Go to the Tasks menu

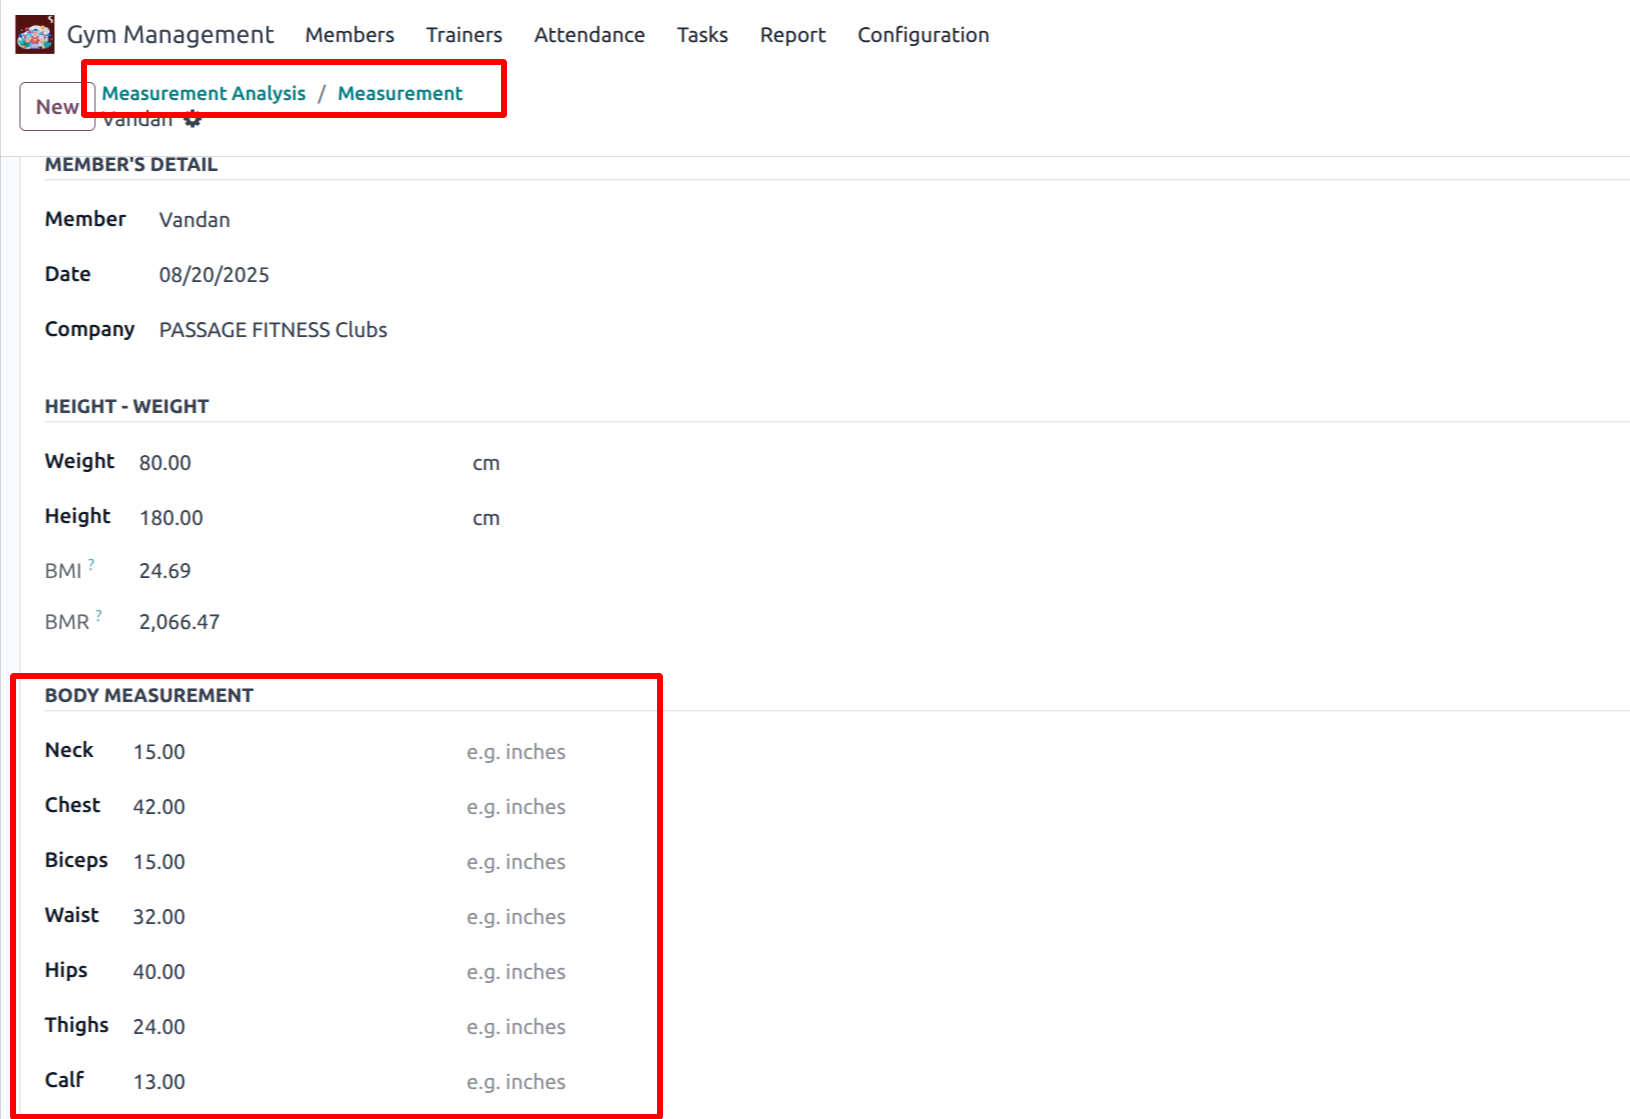coord(702,35)
